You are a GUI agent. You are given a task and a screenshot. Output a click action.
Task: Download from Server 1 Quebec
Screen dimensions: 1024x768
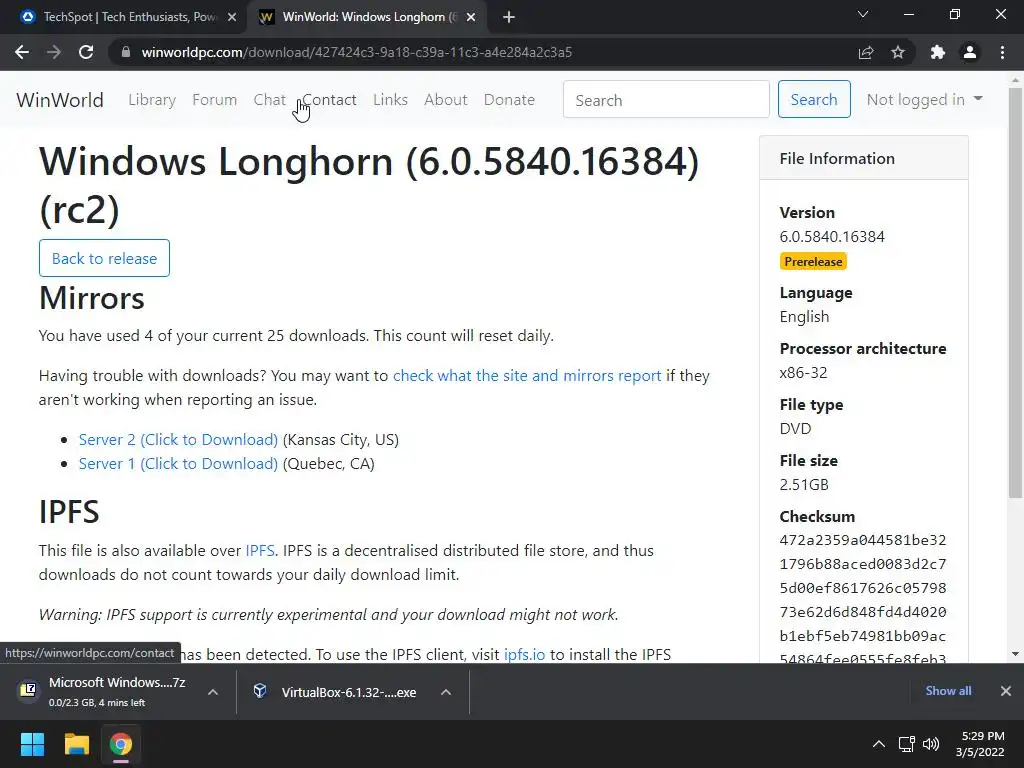[178, 464]
